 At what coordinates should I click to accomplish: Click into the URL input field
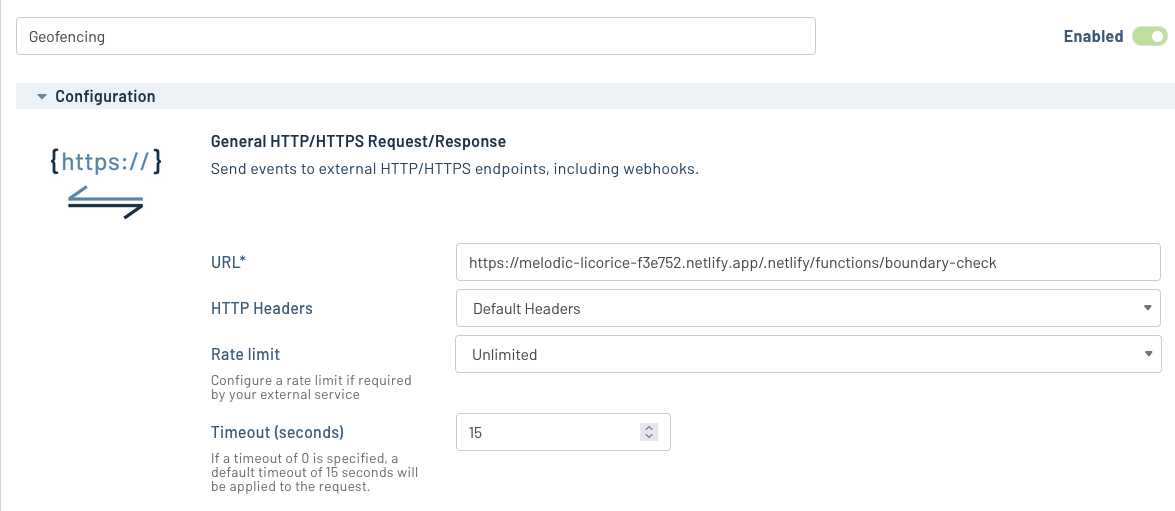(807, 263)
